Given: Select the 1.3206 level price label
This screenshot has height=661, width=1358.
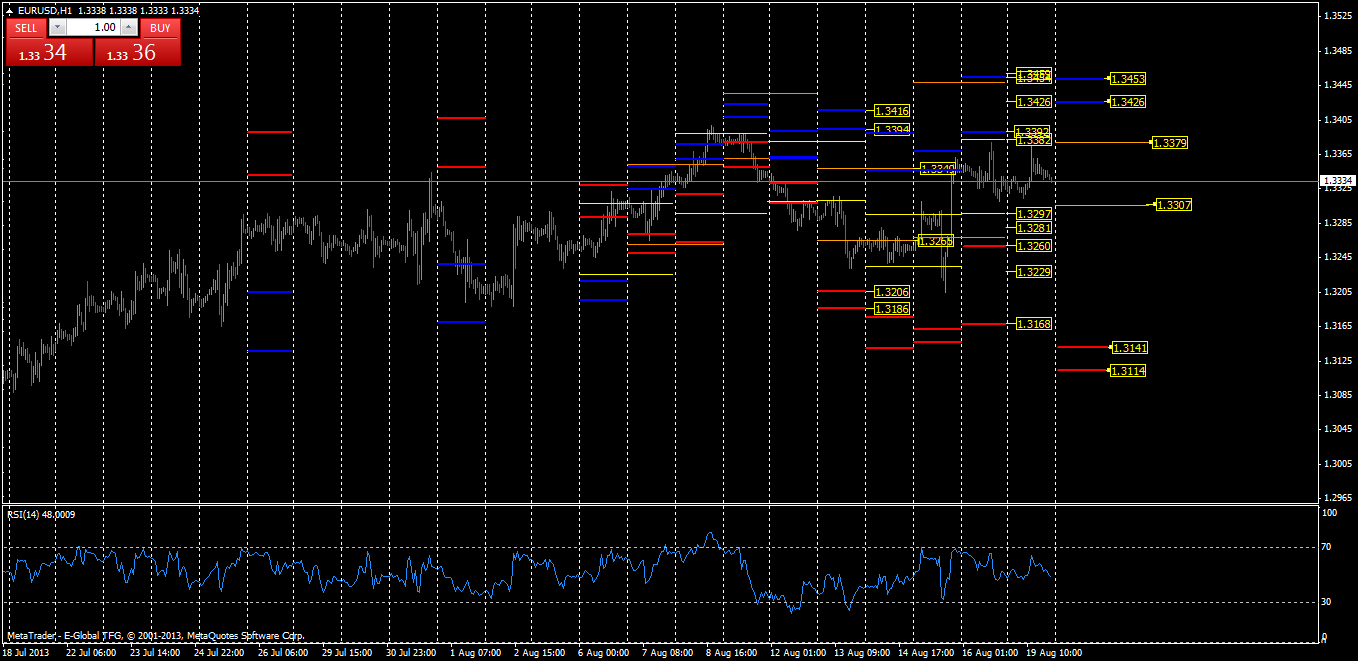Looking at the screenshot, I should tap(891, 291).
